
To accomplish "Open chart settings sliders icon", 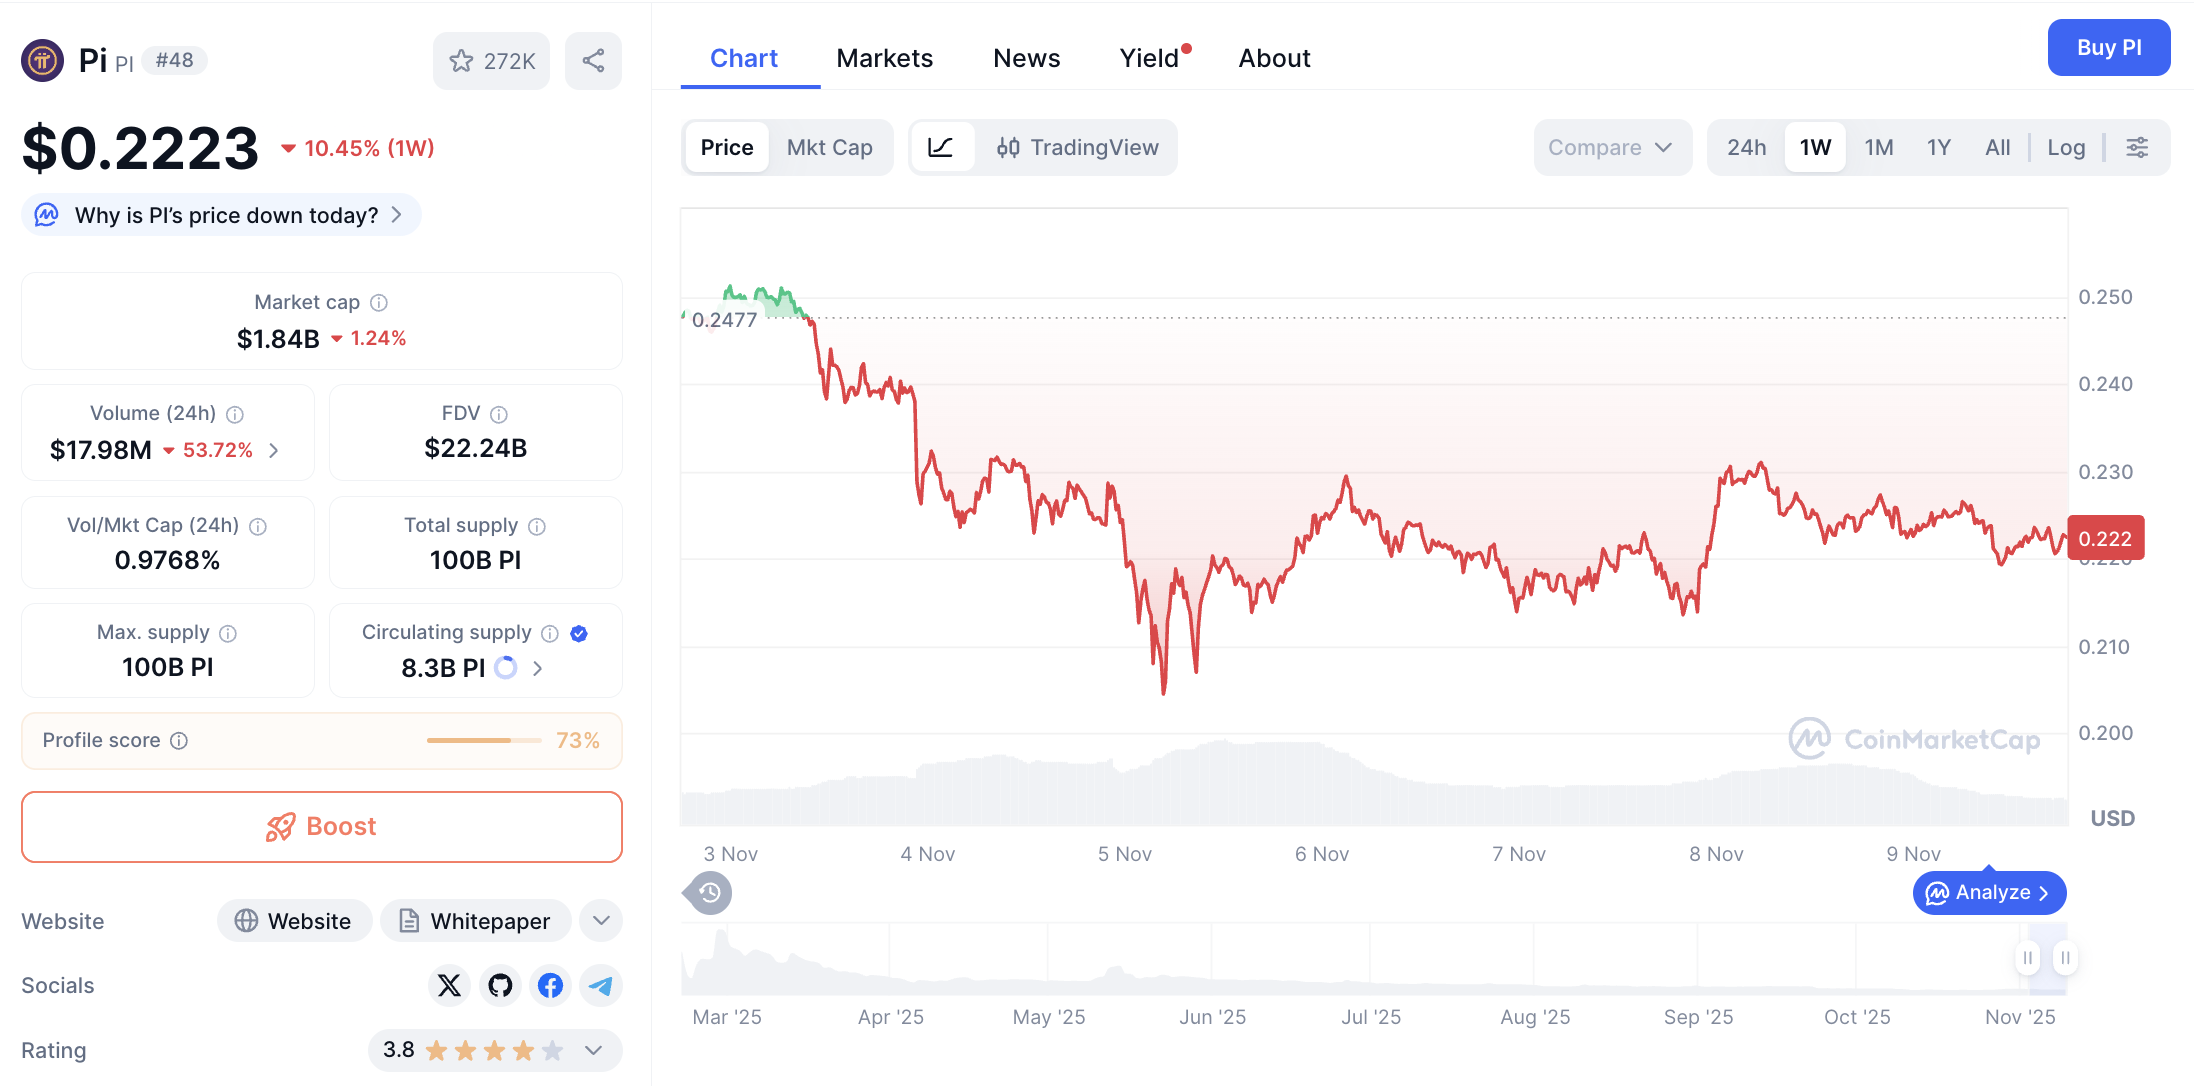I will (x=2138, y=147).
